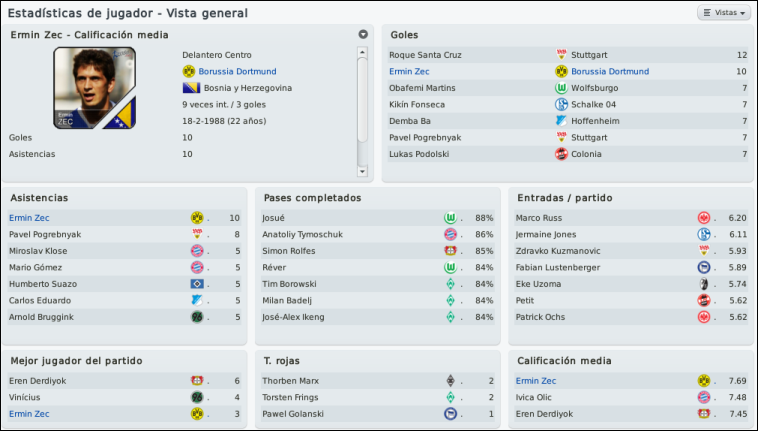Click the profile scrollbar down arrow
Image resolution: width=758 pixels, height=431 pixels.
point(362,172)
